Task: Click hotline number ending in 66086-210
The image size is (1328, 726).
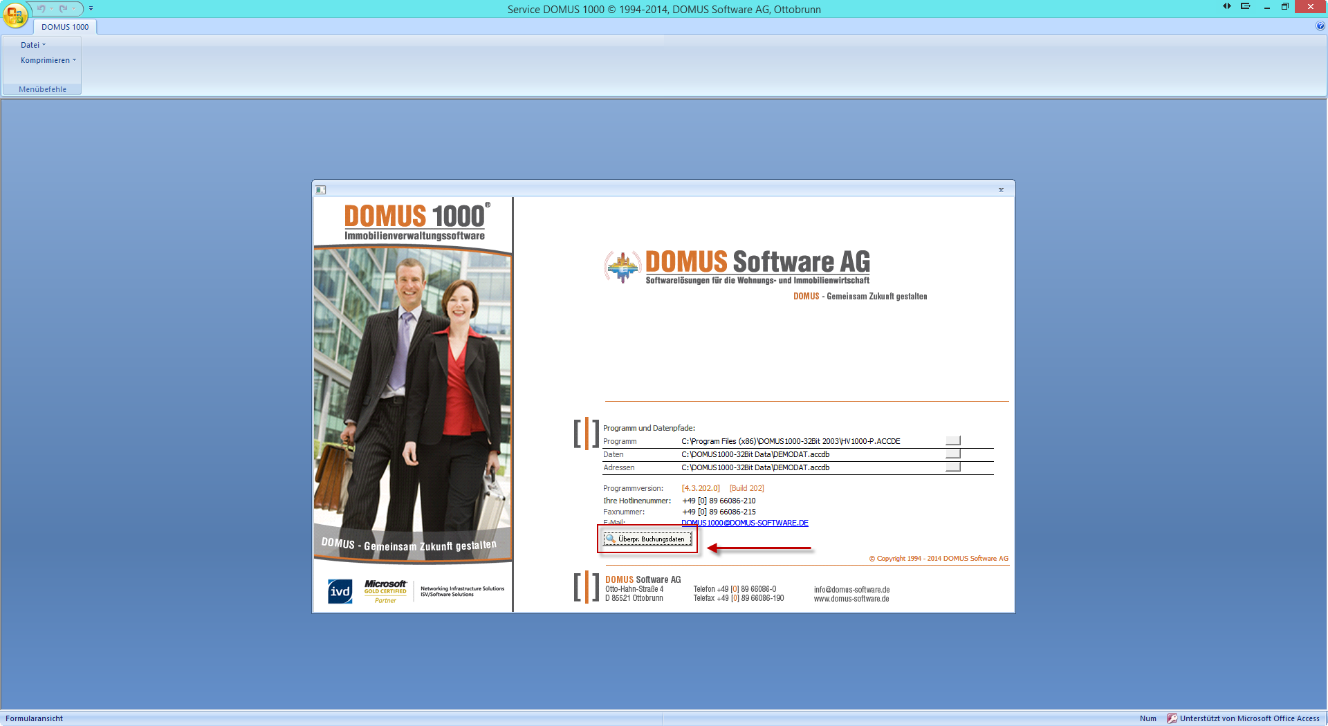Action: click(x=718, y=500)
